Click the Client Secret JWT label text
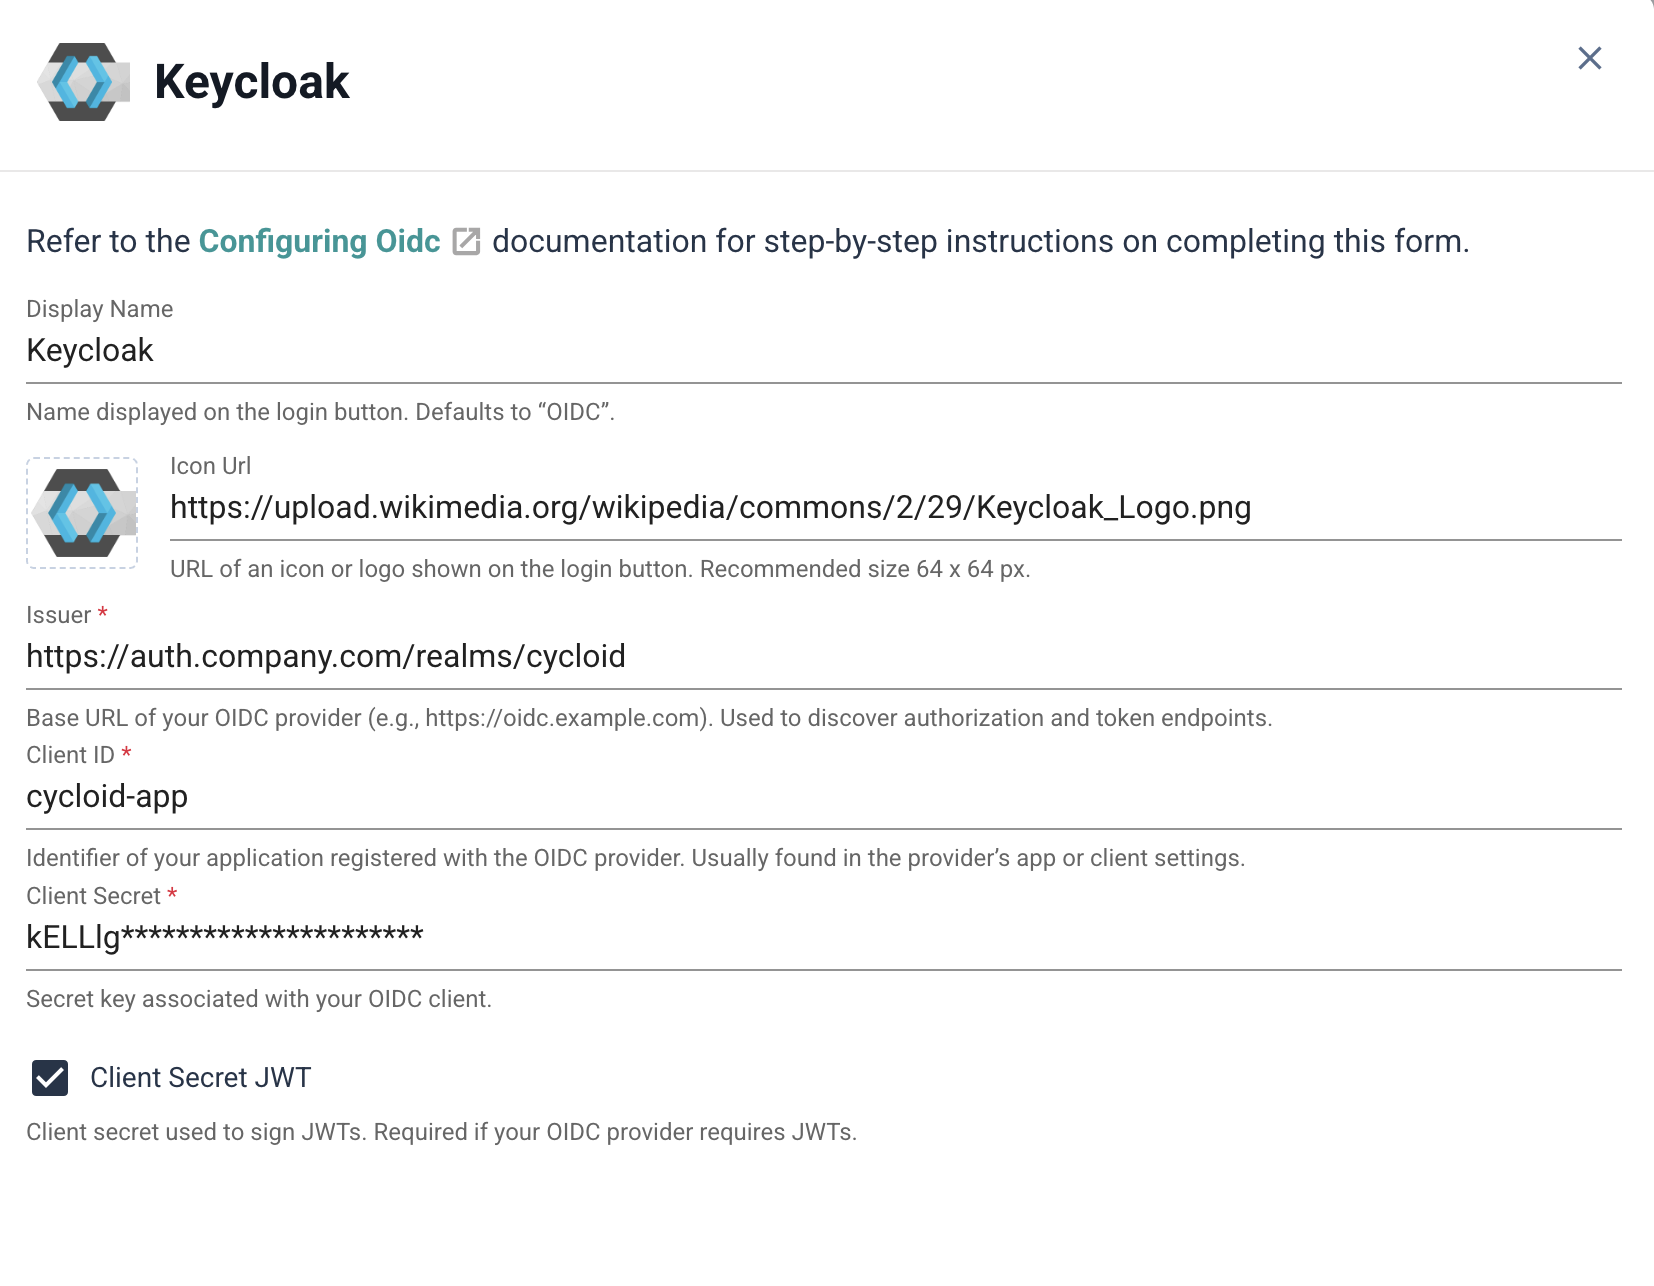1654x1286 pixels. (201, 1078)
